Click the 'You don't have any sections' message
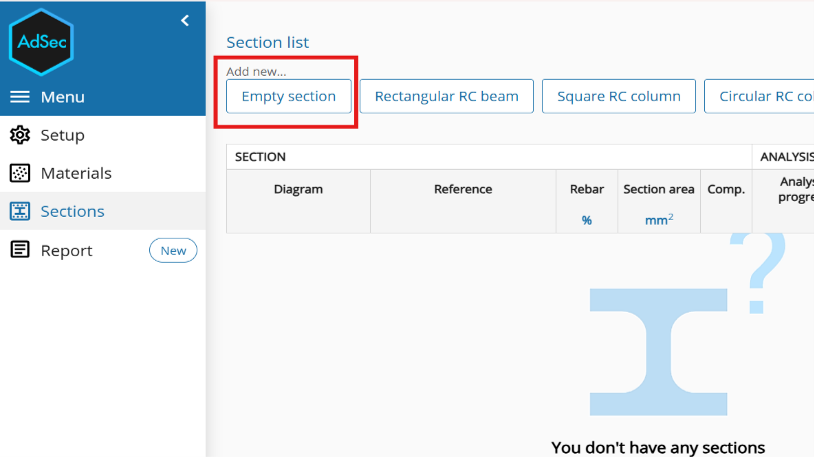814x458 pixels. pos(658,448)
